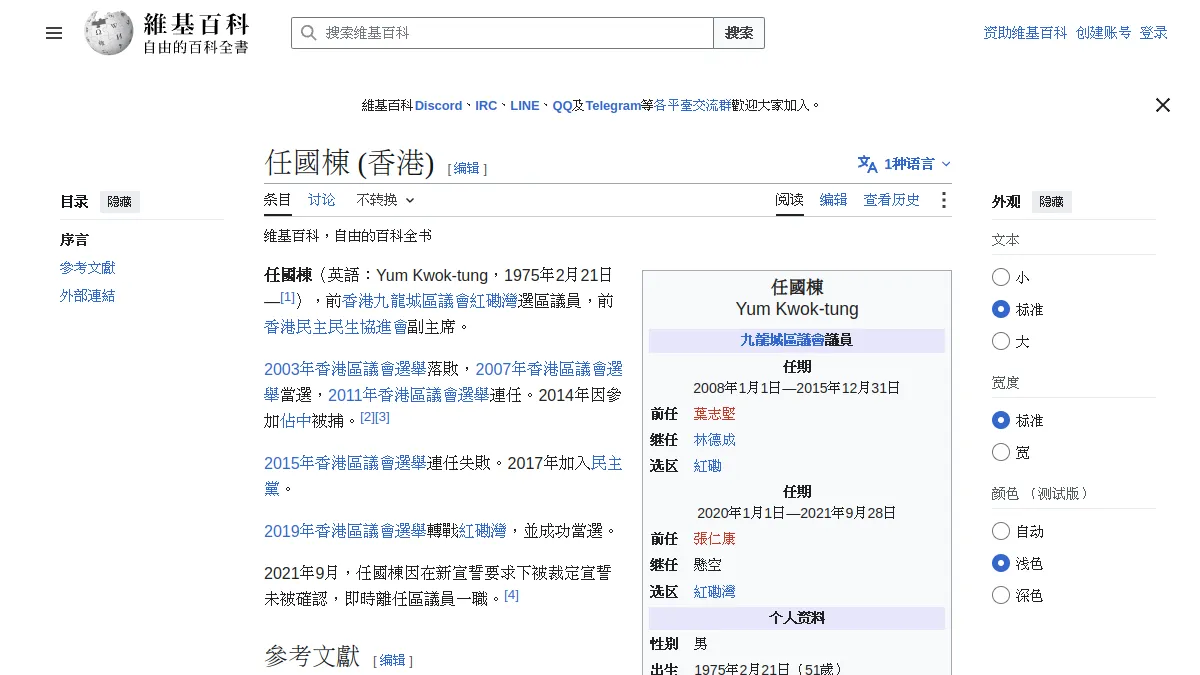The width and height of the screenshot is (1200, 675).
Task: Open the Discord link in banner
Action: pyautogui.click(x=439, y=105)
